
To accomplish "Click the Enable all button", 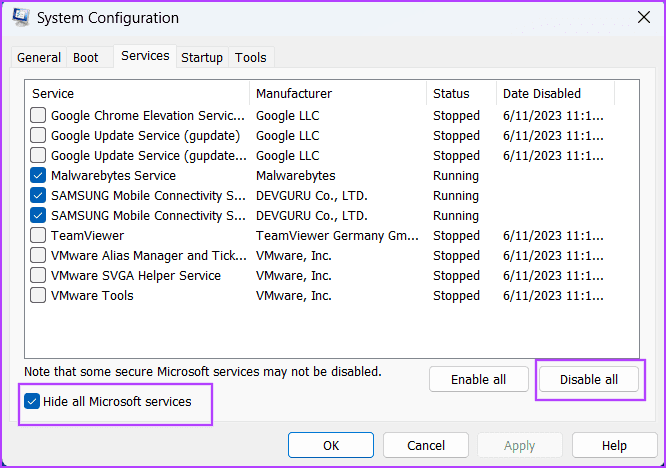I will 479,379.
